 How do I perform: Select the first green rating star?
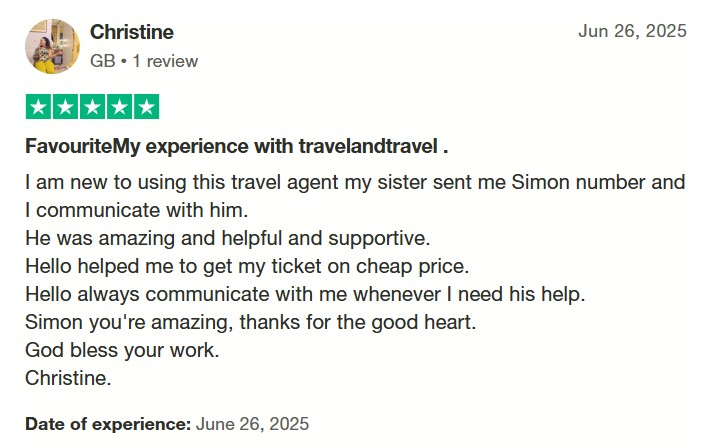point(38,106)
